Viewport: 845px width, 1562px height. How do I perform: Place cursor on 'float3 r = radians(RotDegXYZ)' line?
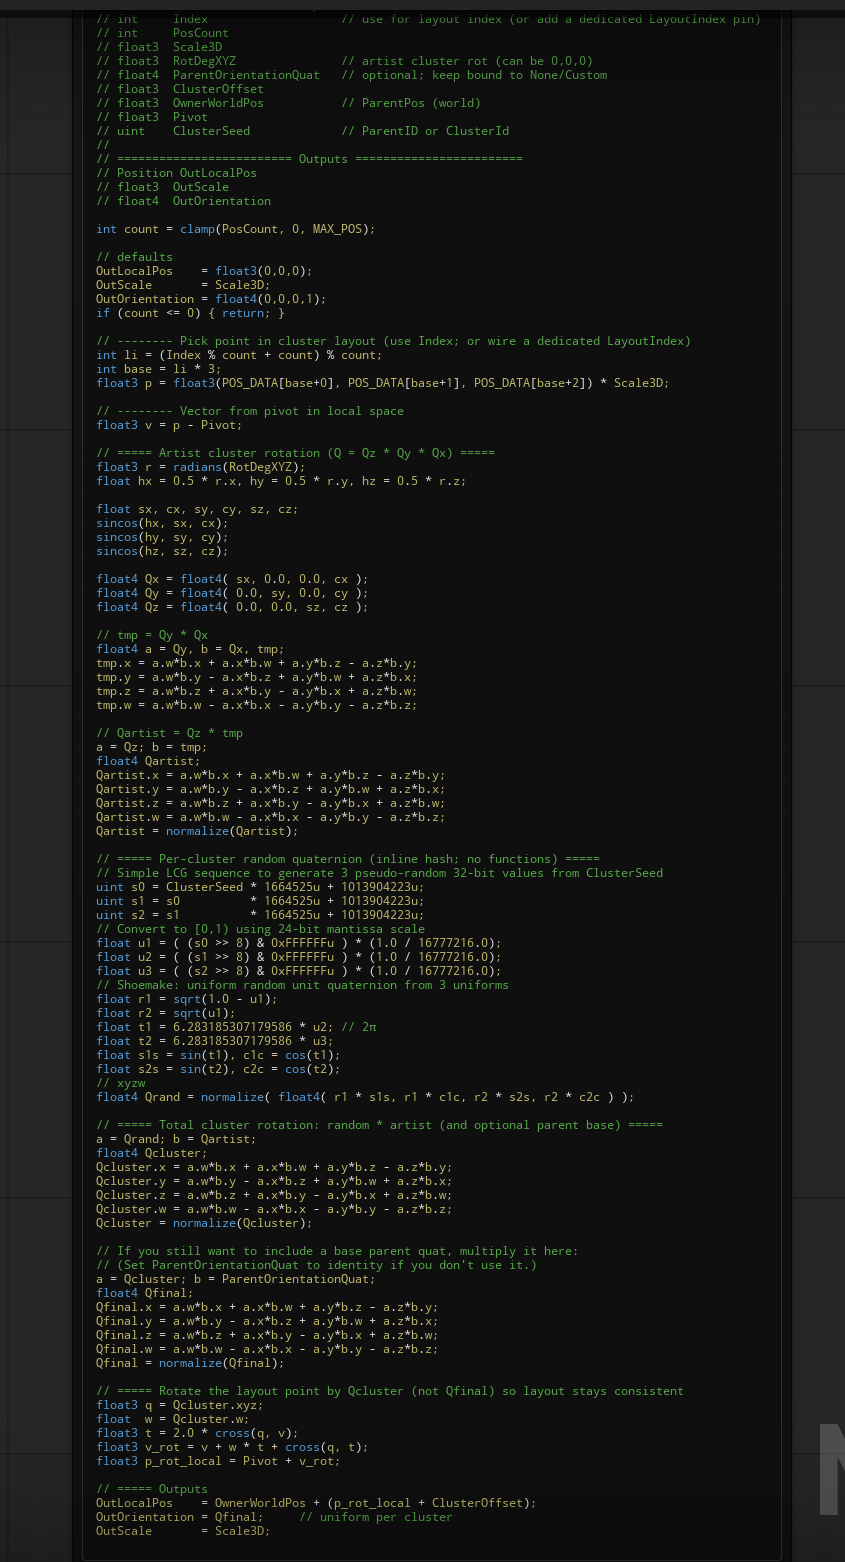click(x=201, y=467)
